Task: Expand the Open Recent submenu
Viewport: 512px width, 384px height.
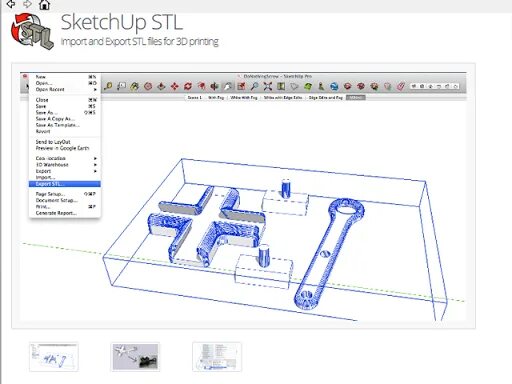Action: click(65, 89)
